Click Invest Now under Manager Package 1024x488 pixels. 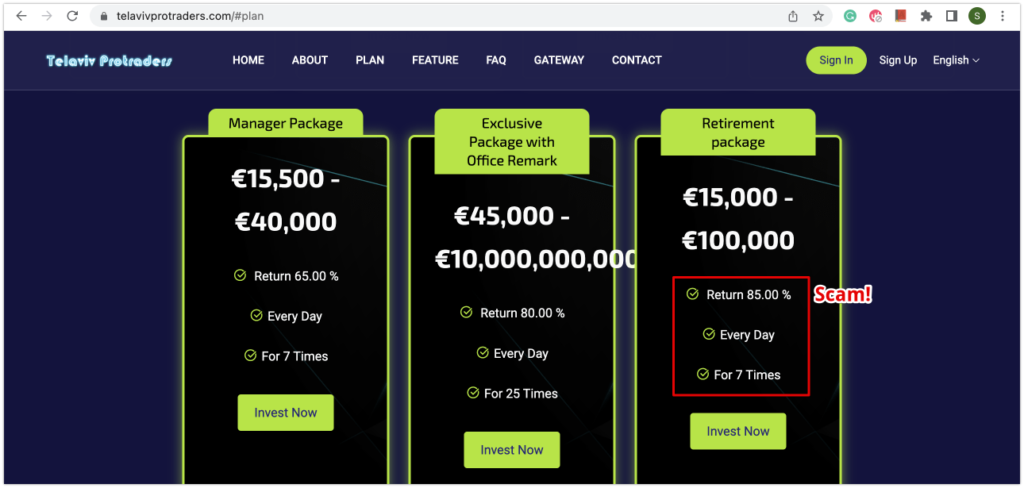coord(285,412)
